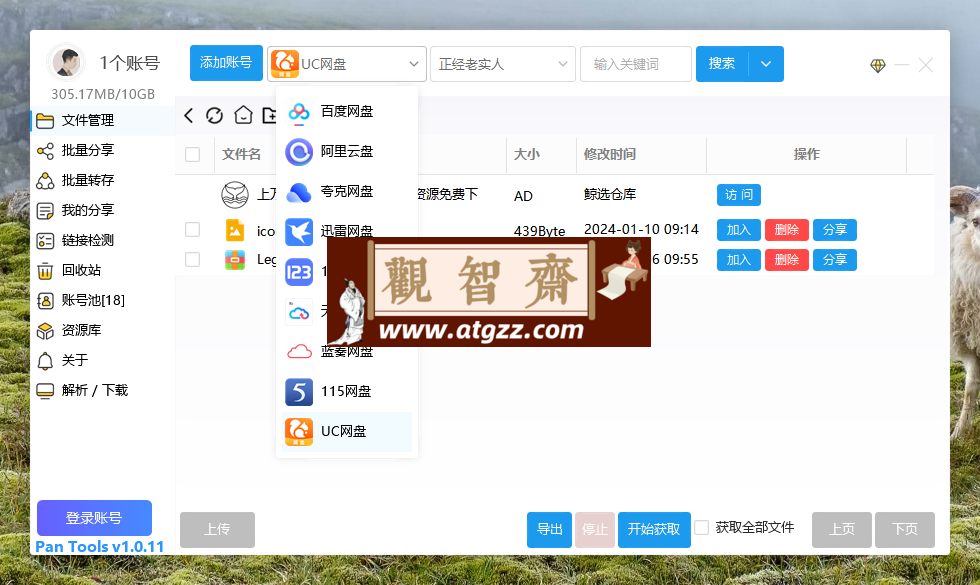Click the 解析 / 下载 monitor icon
980x585 pixels.
pos(45,391)
